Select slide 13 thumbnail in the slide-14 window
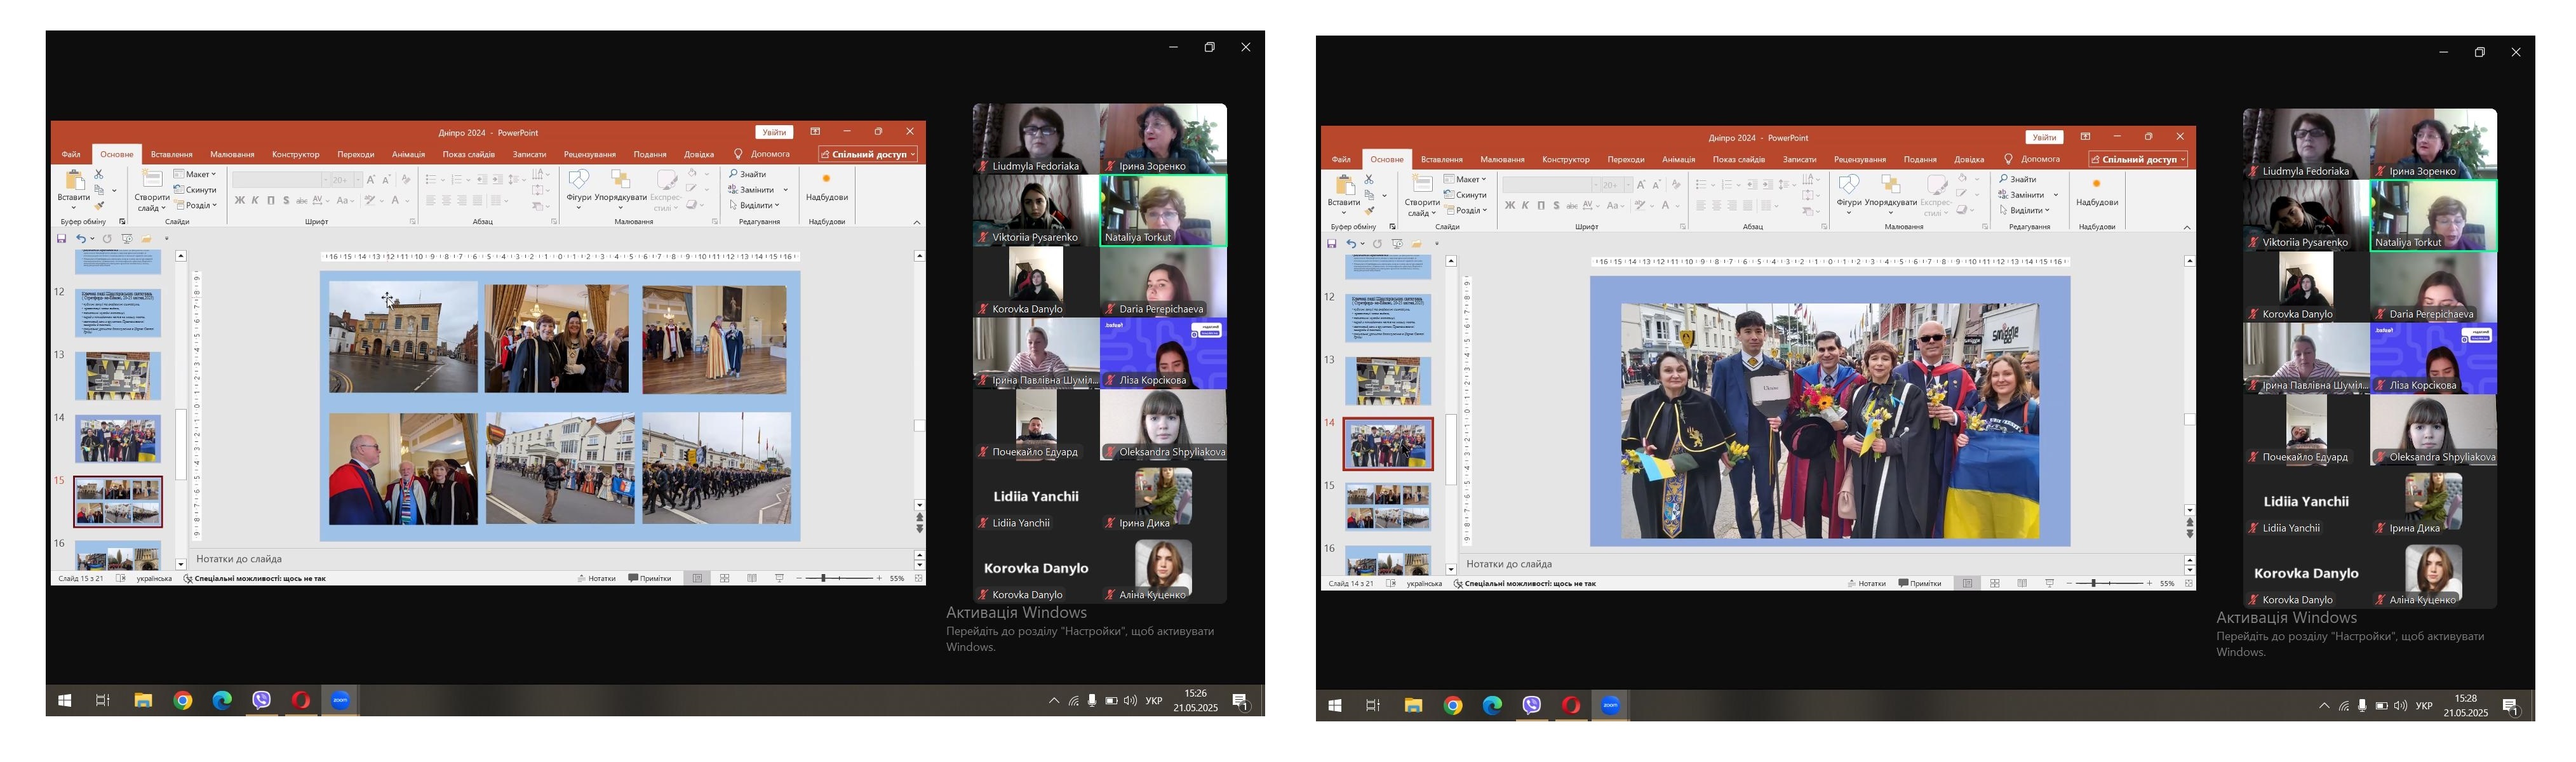The image size is (2576, 762). click(x=1388, y=381)
